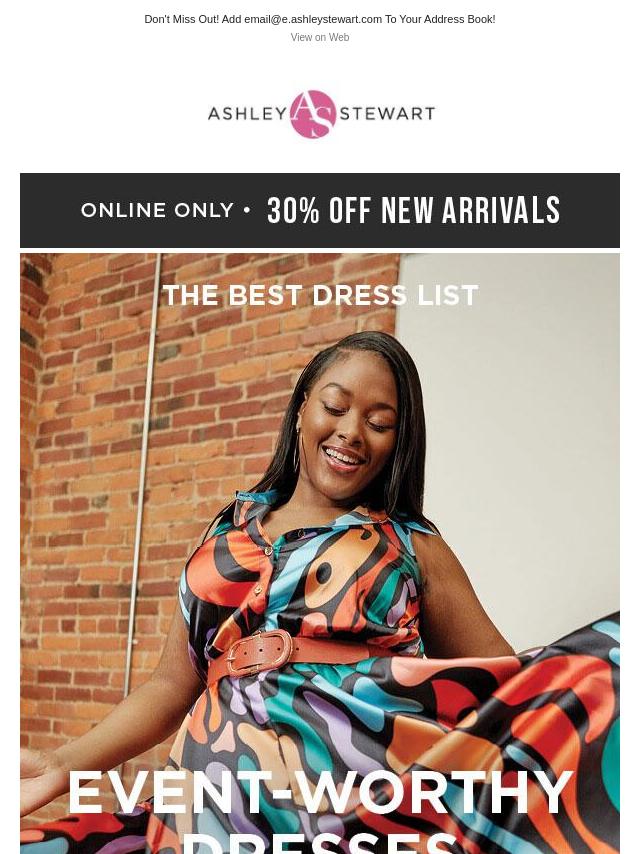Click the bullet dot in the black banner

(248, 210)
